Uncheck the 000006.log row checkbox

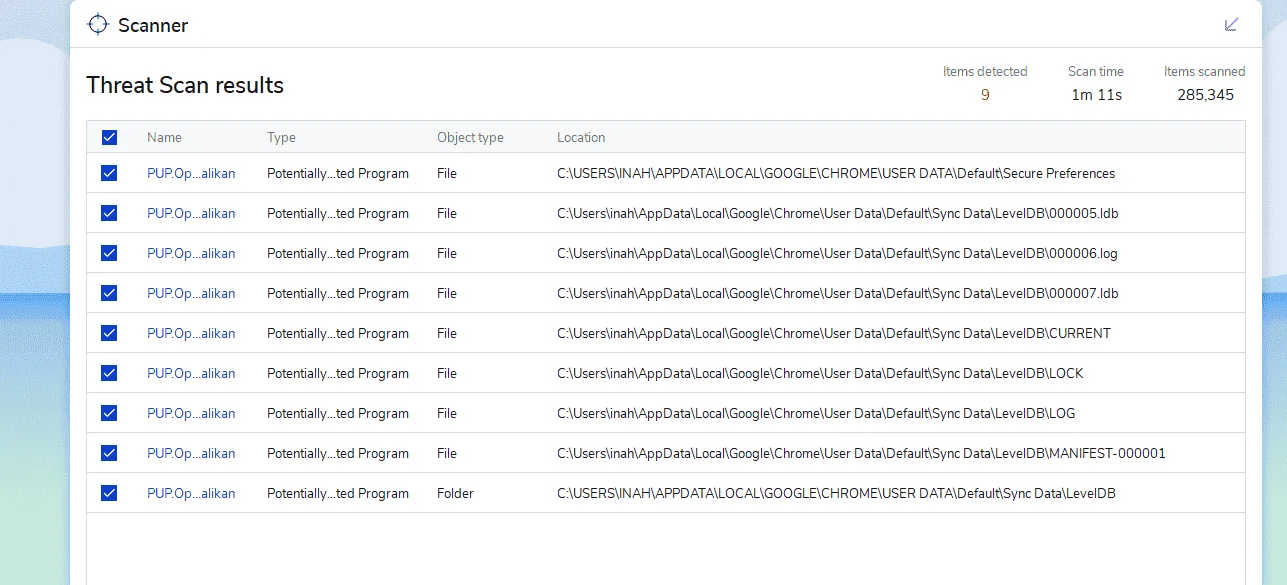pyautogui.click(x=109, y=253)
